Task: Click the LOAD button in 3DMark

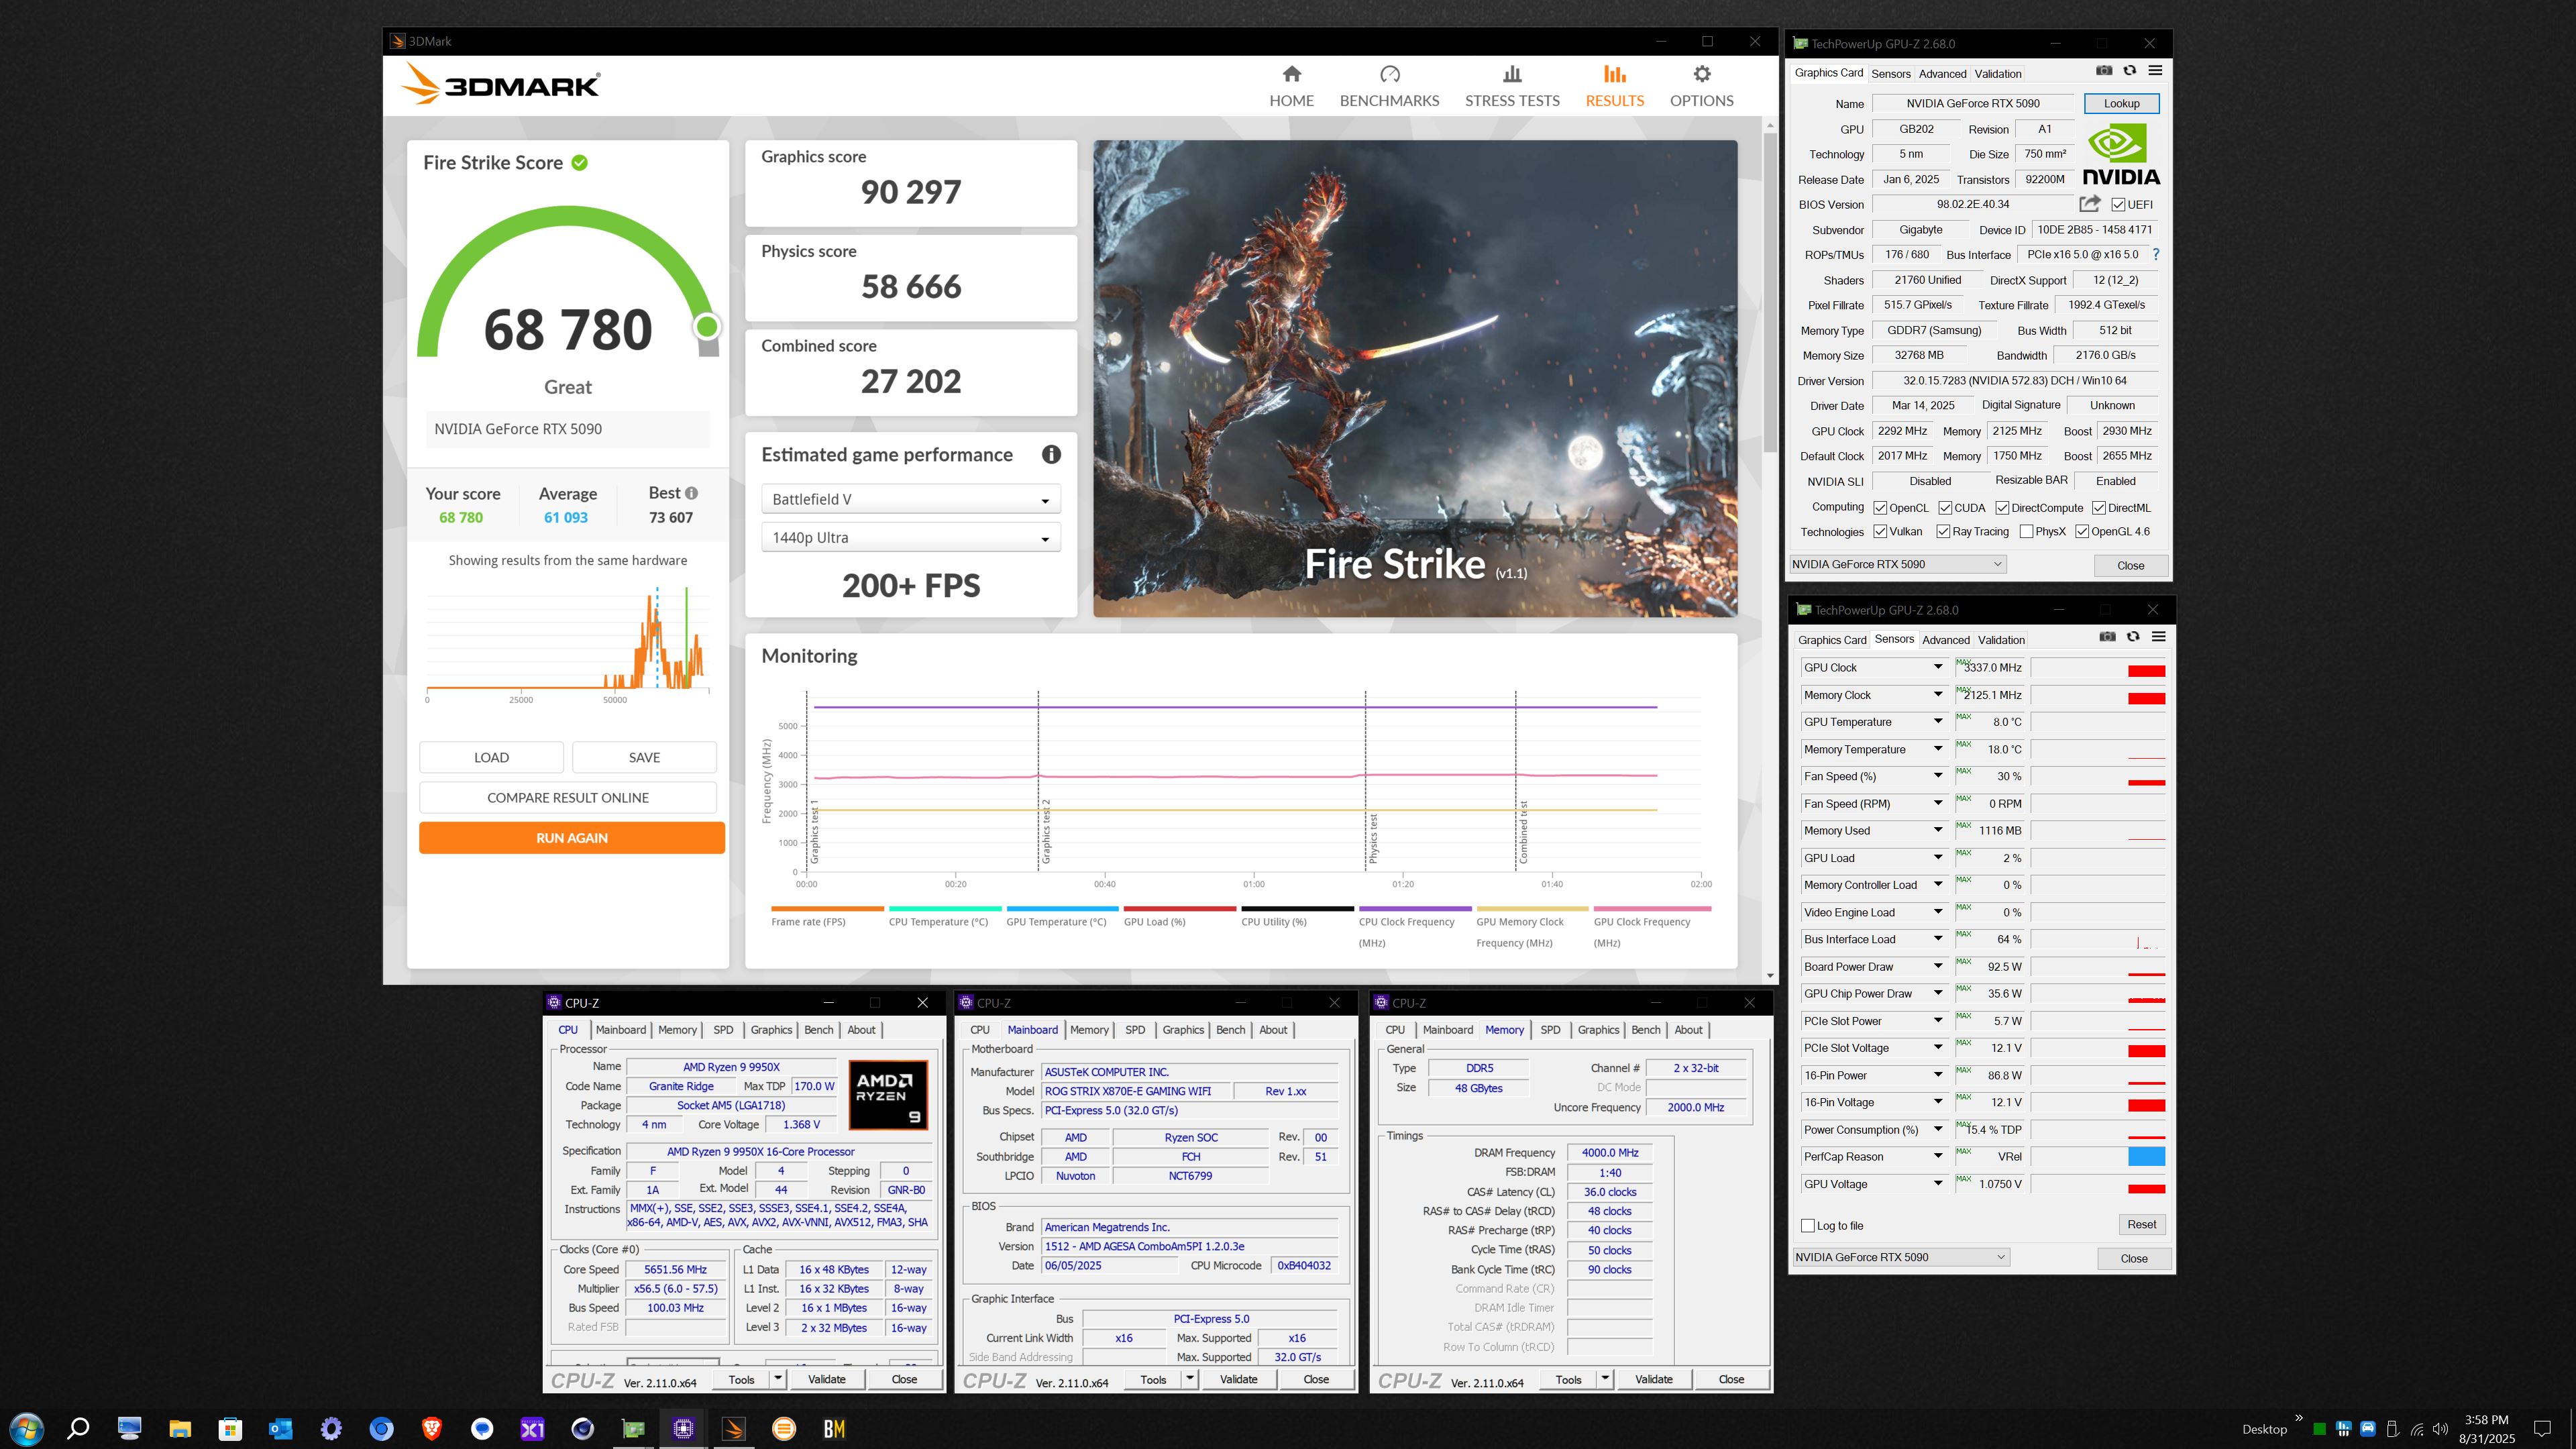Action: click(x=491, y=758)
